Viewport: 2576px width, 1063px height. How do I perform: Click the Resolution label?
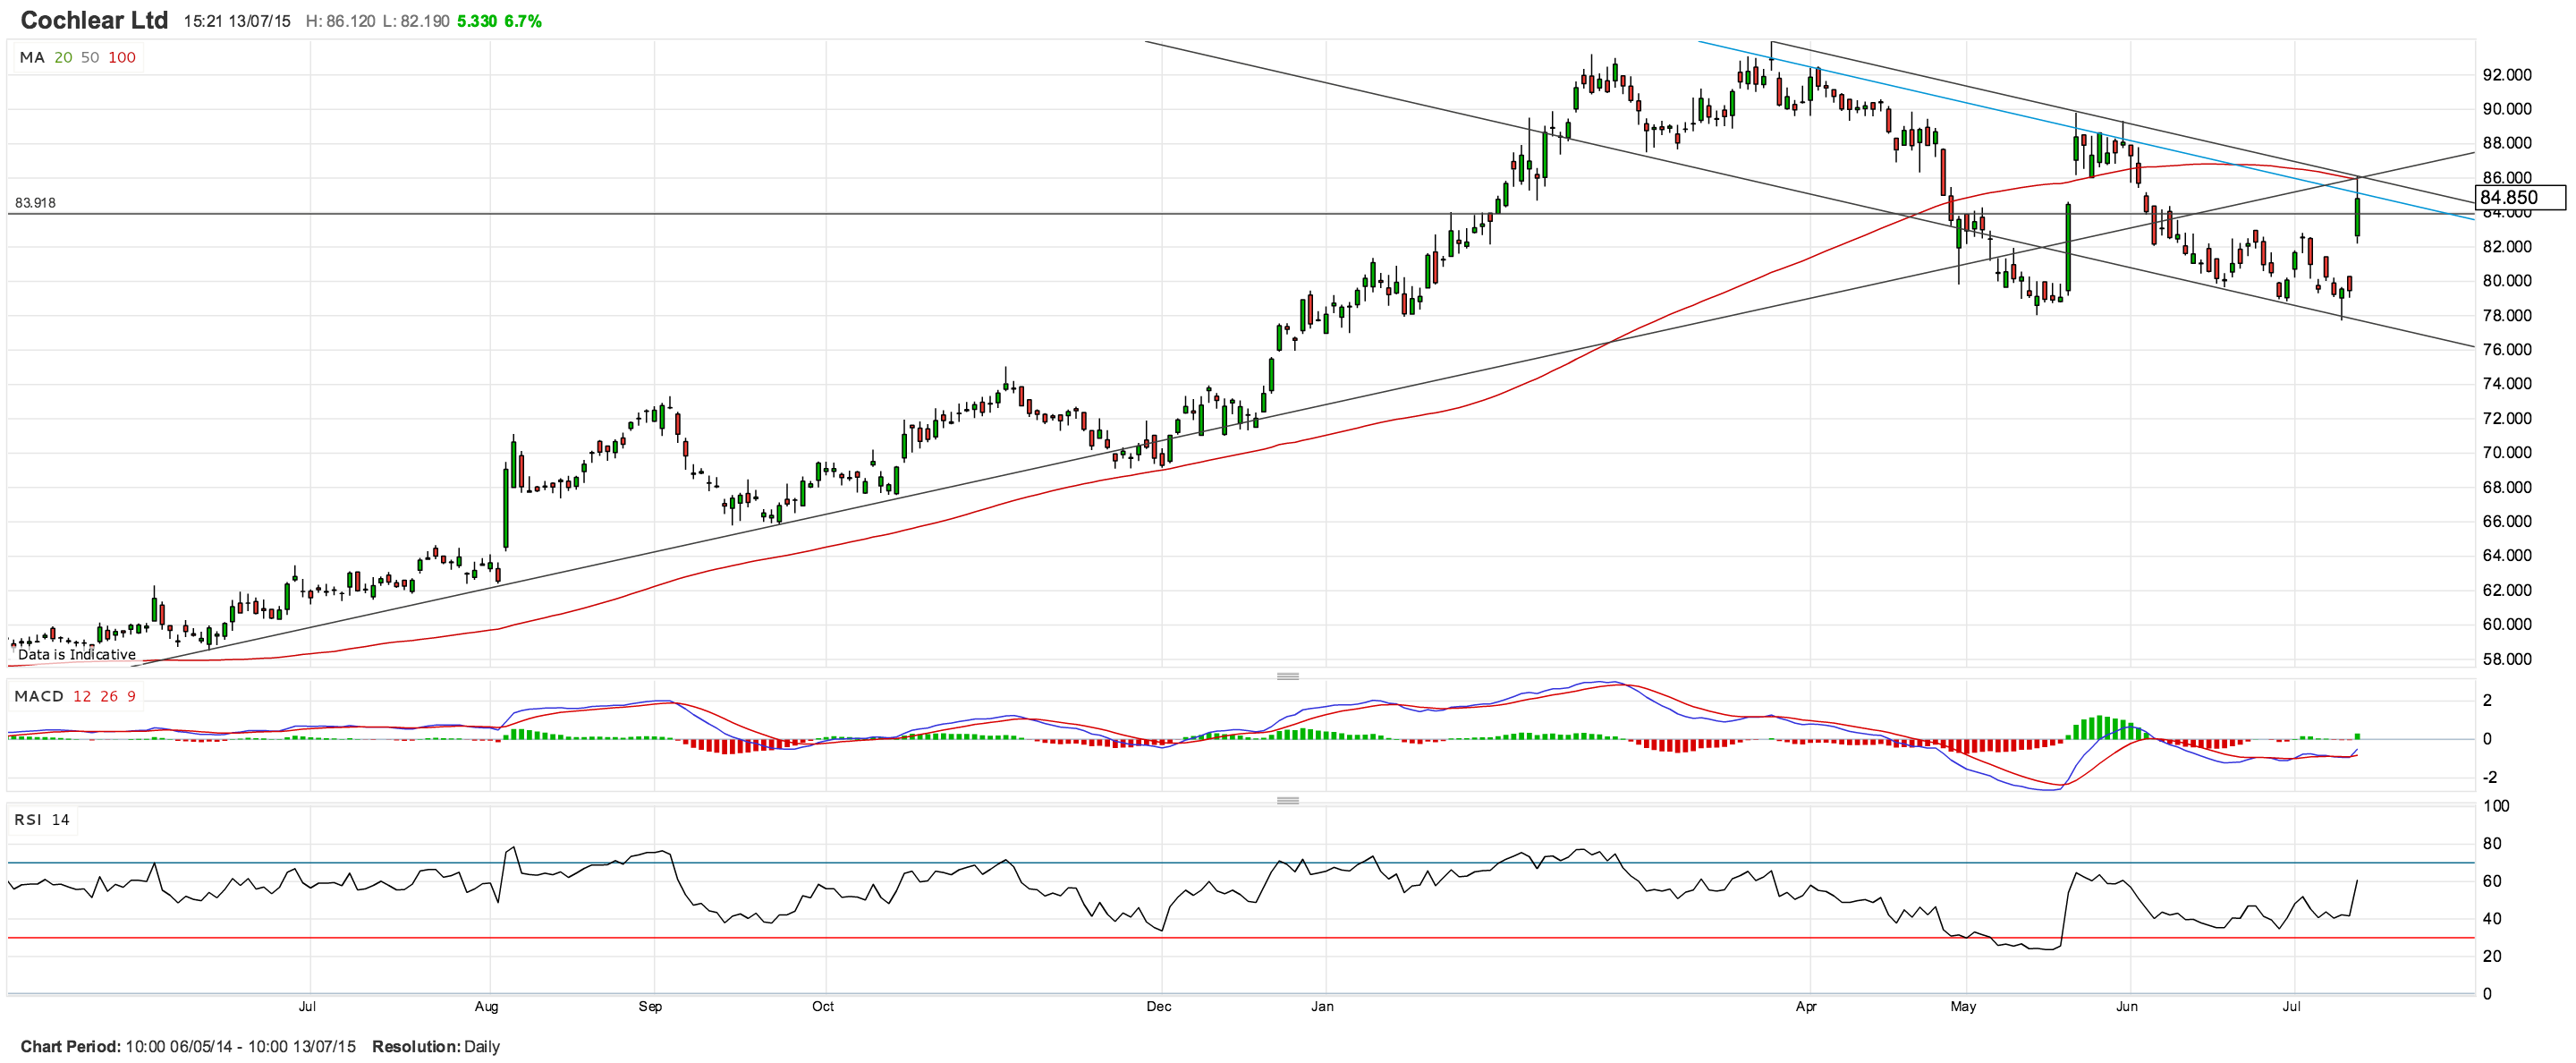pos(416,1047)
